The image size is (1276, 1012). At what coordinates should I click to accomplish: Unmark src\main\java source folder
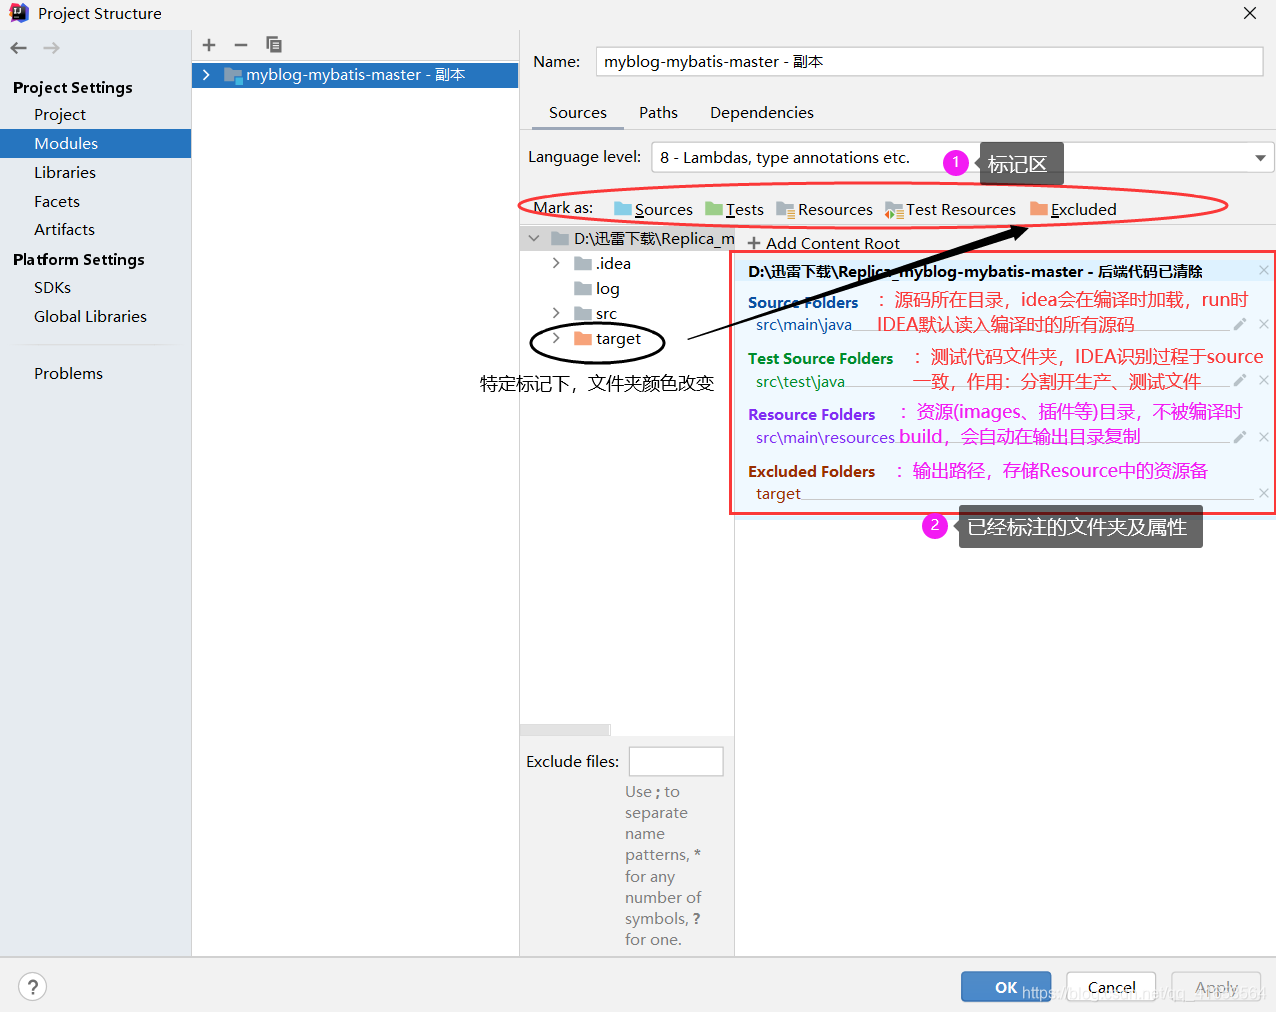point(1264,324)
